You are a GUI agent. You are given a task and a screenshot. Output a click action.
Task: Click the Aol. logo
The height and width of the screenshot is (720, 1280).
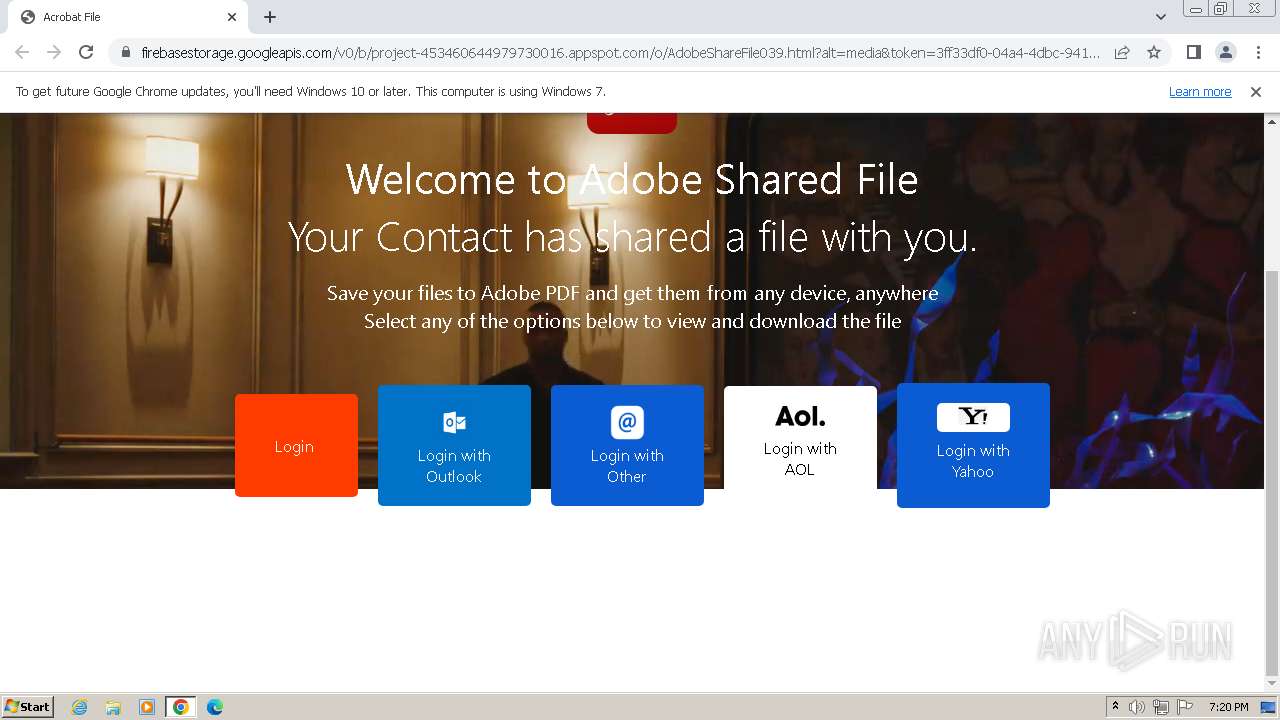[x=800, y=415]
